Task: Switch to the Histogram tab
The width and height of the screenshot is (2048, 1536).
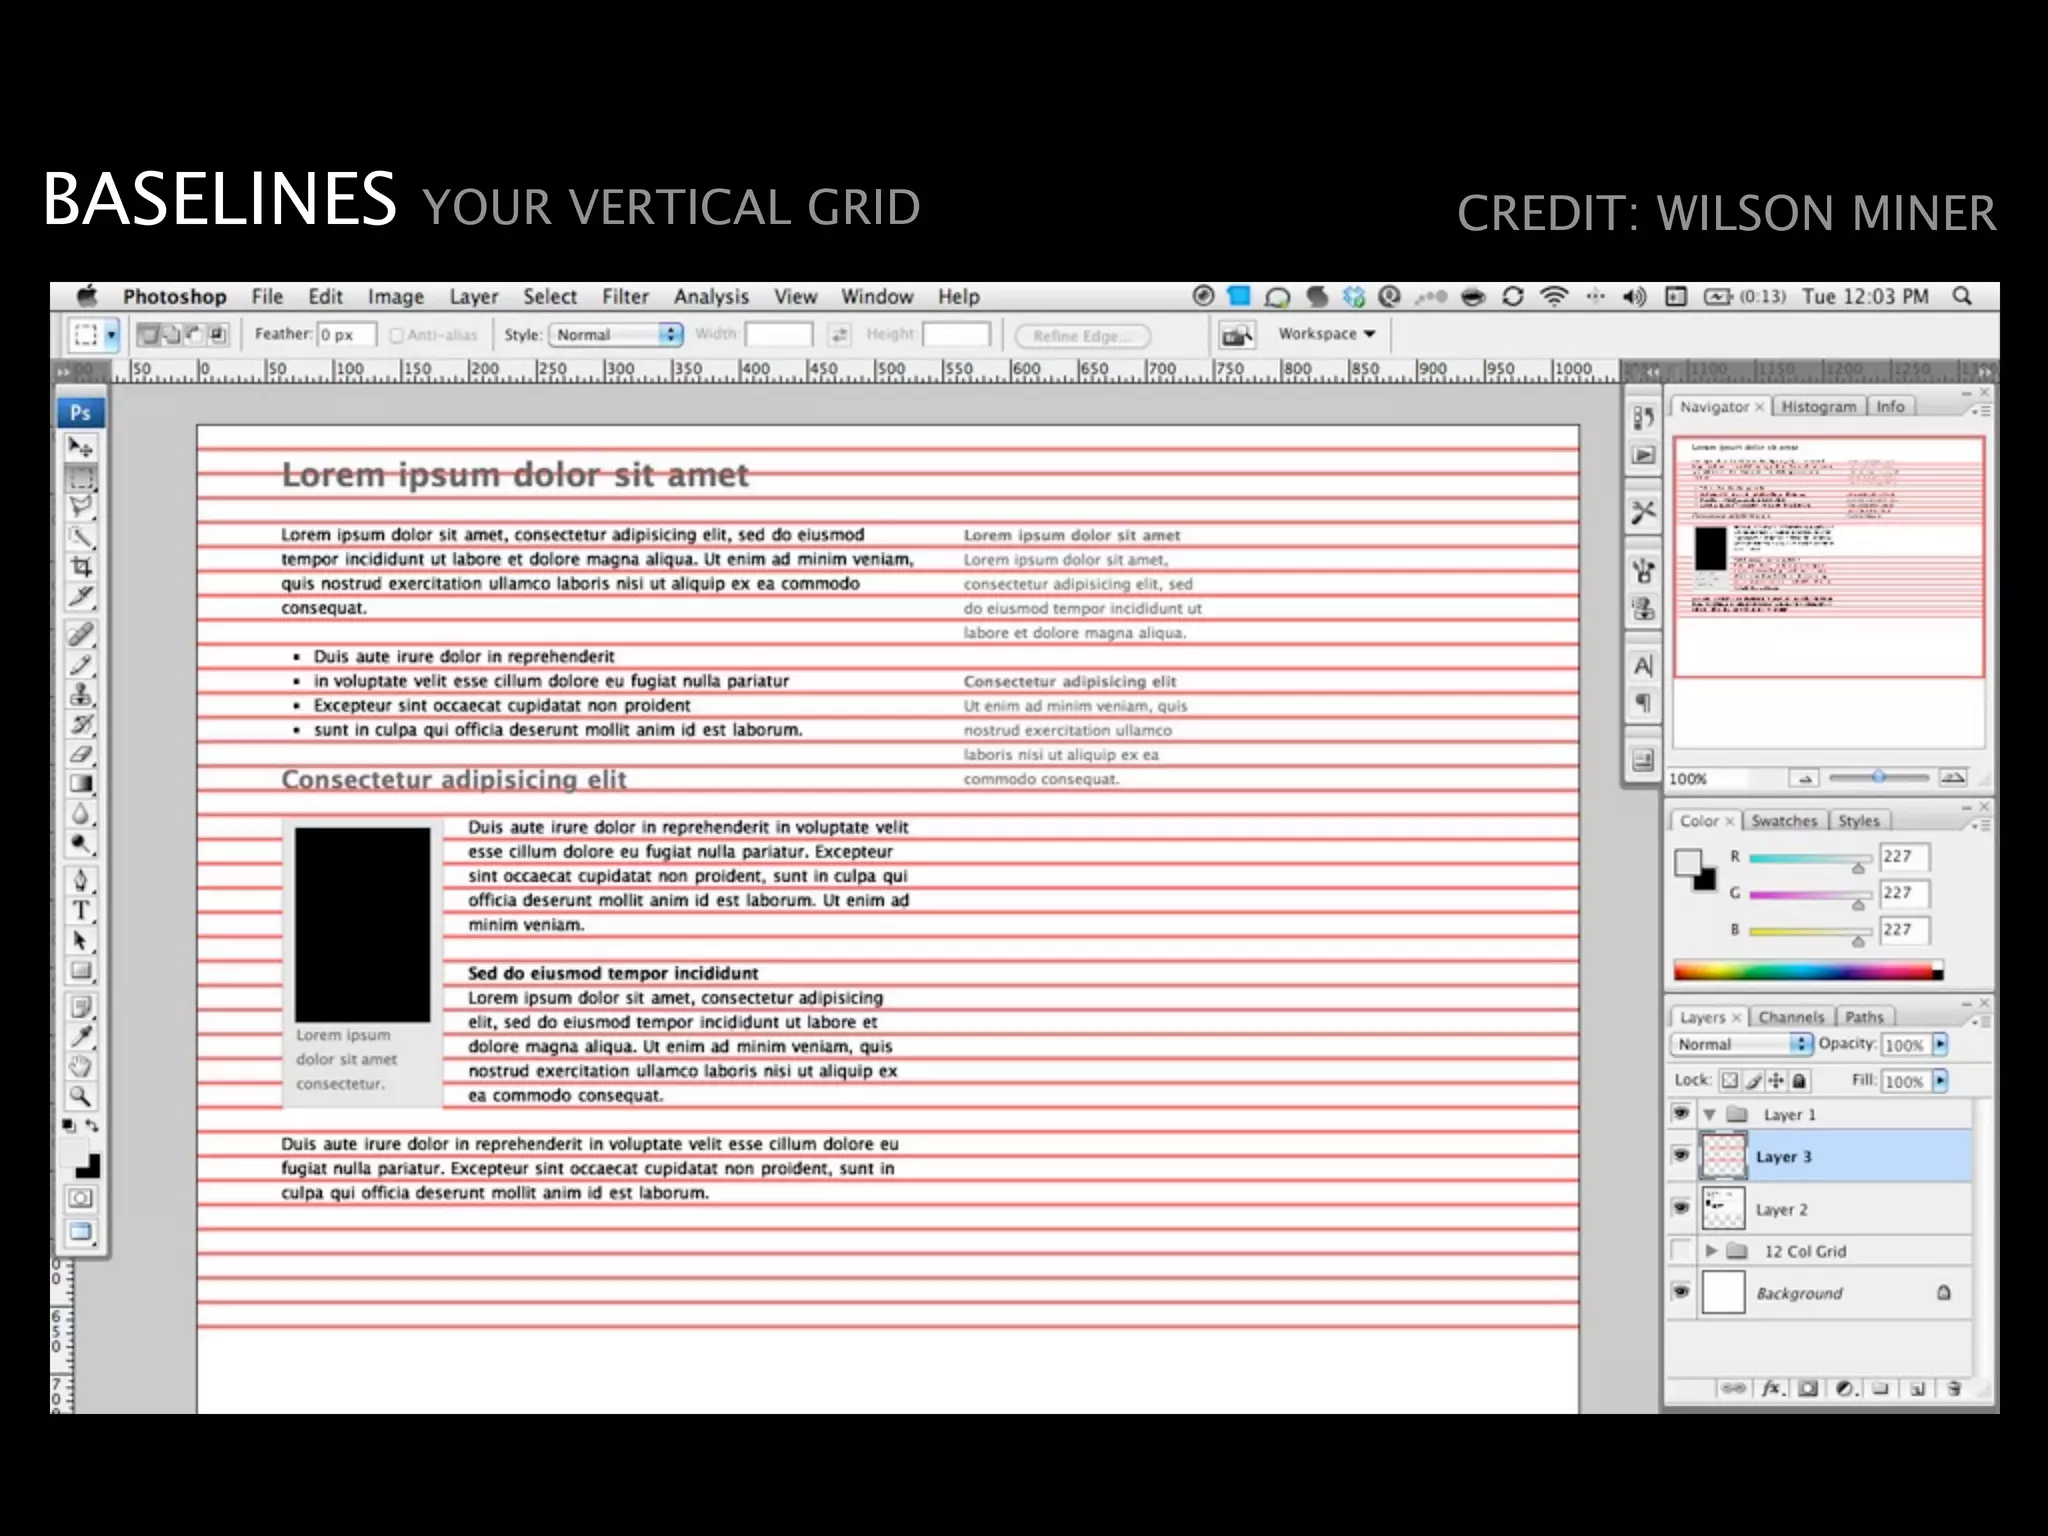Action: click(1818, 407)
